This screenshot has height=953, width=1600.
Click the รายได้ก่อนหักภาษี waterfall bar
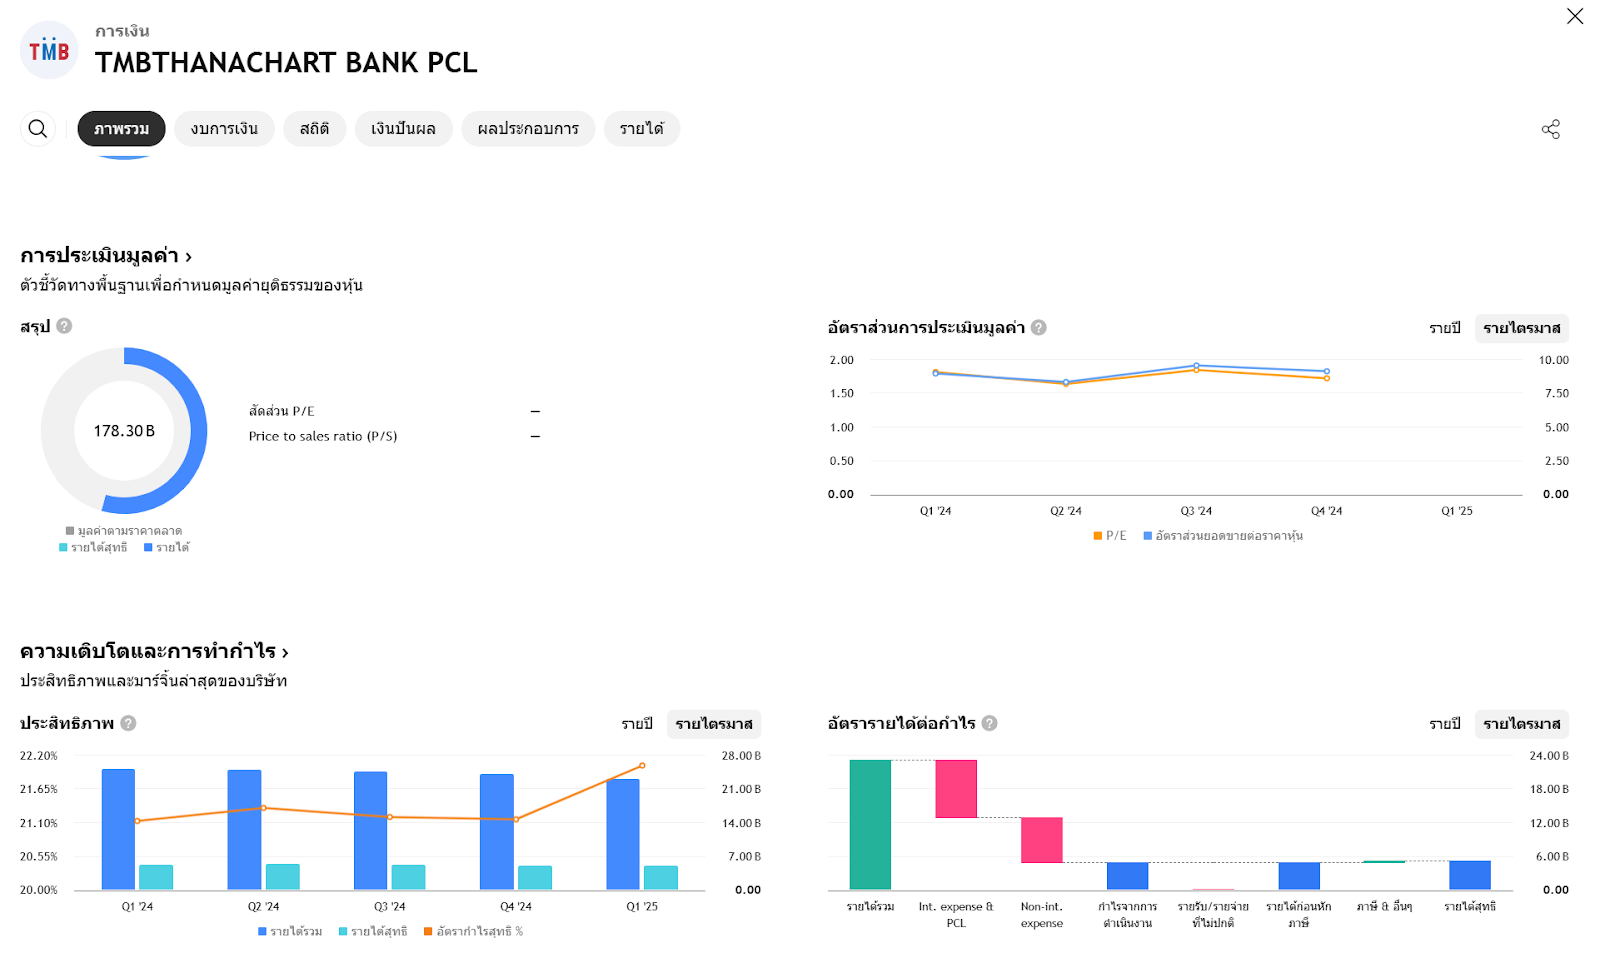(1299, 876)
